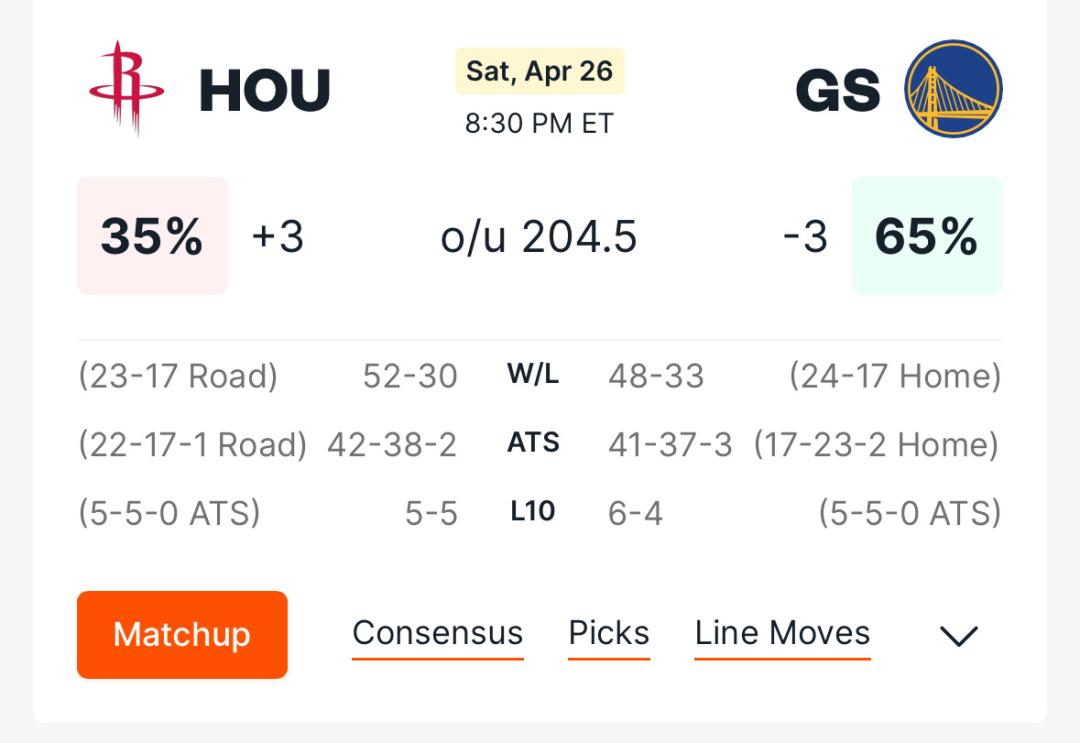Click the Golden State Warriors logo

(953, 88)
